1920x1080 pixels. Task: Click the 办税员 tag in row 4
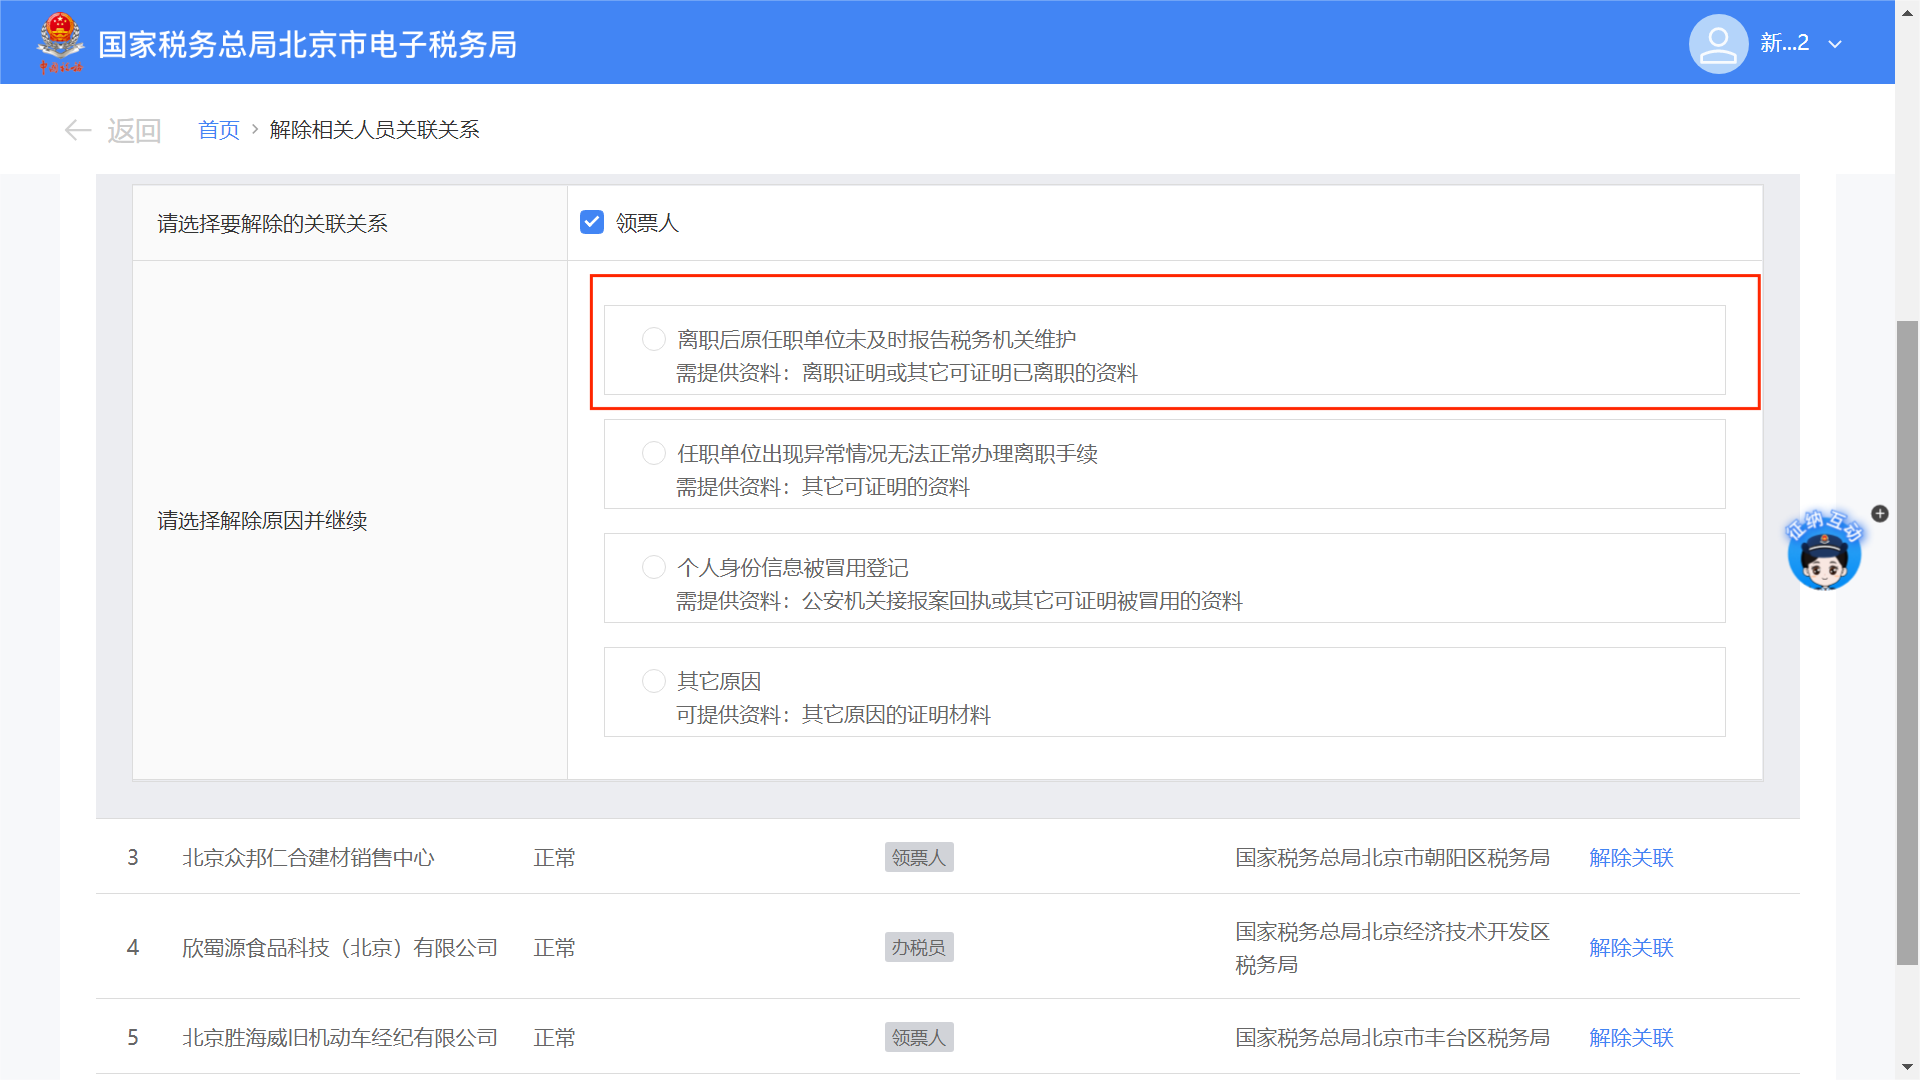[919, 947]
